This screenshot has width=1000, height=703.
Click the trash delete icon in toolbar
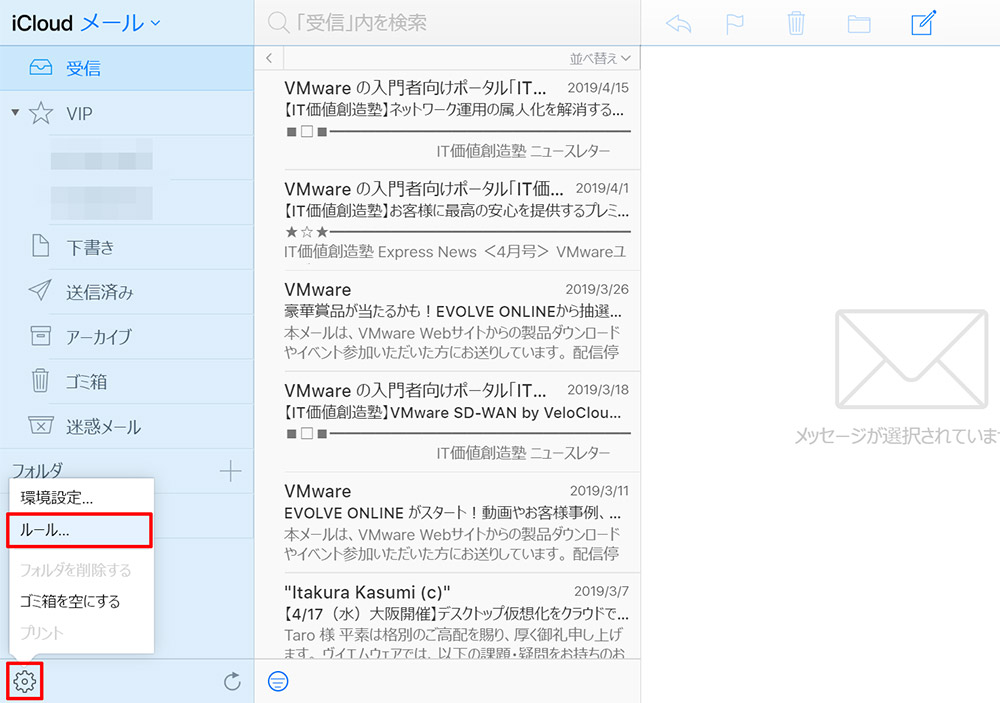[796, 24]
